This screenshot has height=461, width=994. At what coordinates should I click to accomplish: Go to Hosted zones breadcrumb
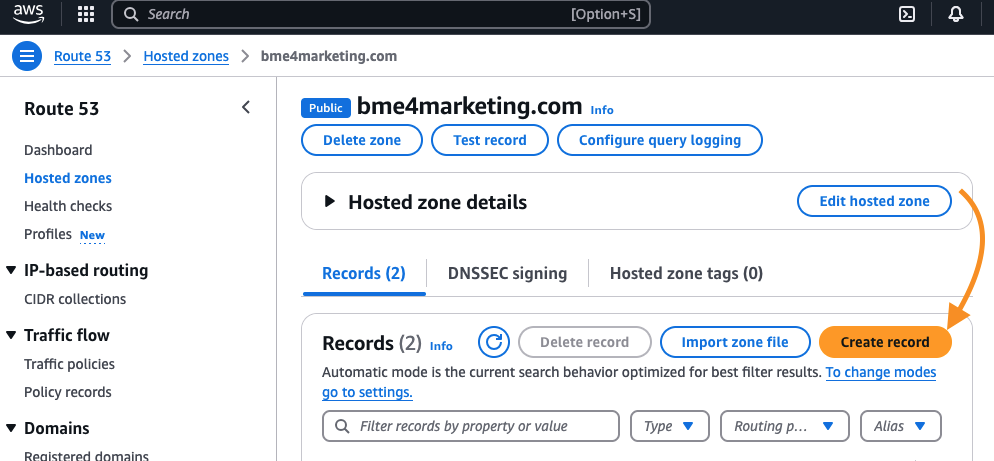point(186,56)
